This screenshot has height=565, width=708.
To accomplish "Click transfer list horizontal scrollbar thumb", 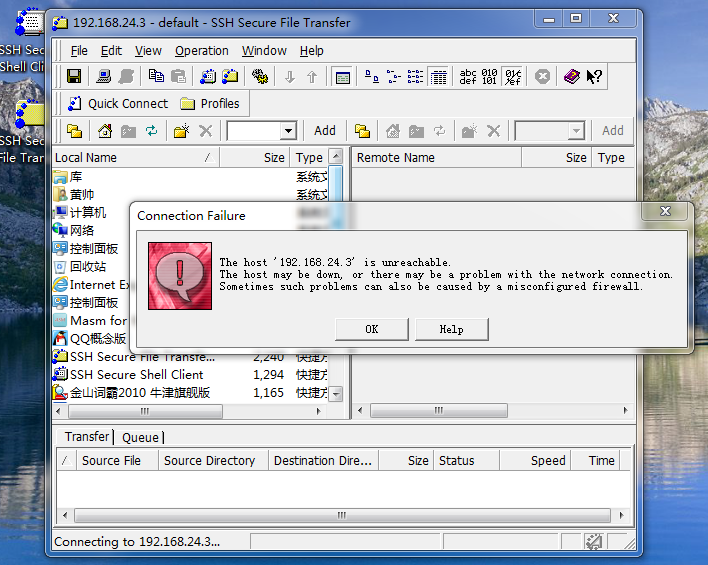I will pyautogui.click(x=342, y=515).
